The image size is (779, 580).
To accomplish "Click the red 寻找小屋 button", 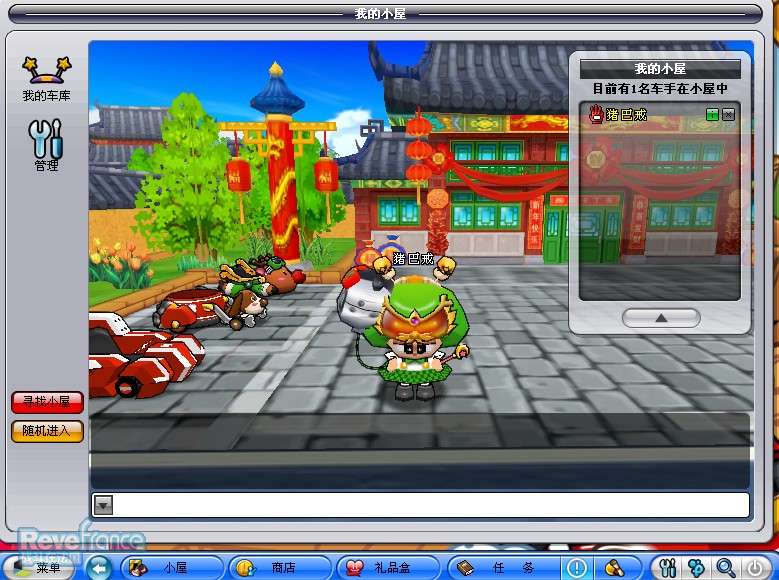I will [x=47, y=402].
